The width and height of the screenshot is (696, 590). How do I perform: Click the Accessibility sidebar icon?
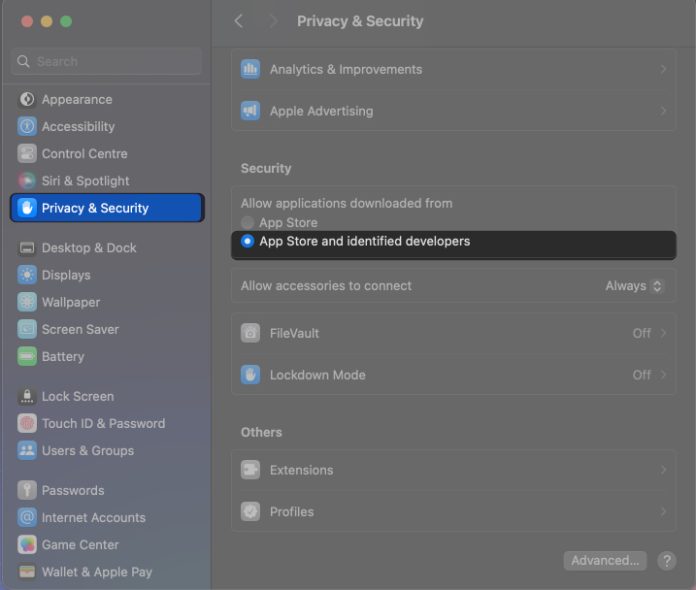tap(27, 127)
